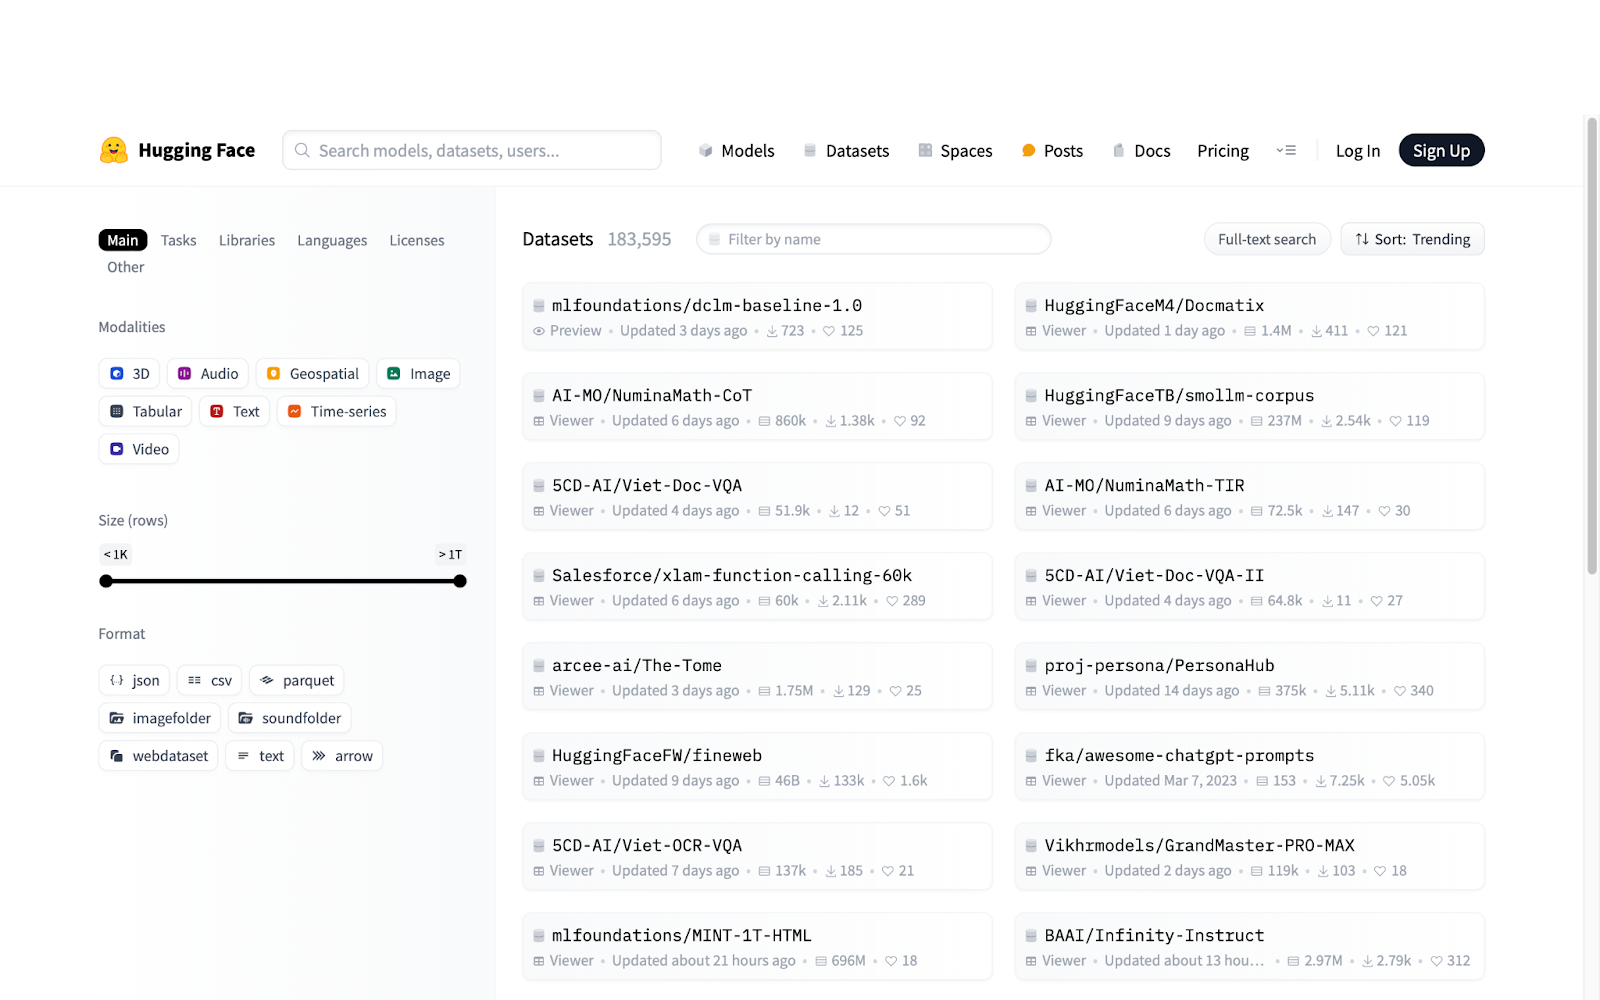The width and height of the screenshot is (1600, 1000).
Task: Select the arrow format filter
Action: tap(342, 755)
